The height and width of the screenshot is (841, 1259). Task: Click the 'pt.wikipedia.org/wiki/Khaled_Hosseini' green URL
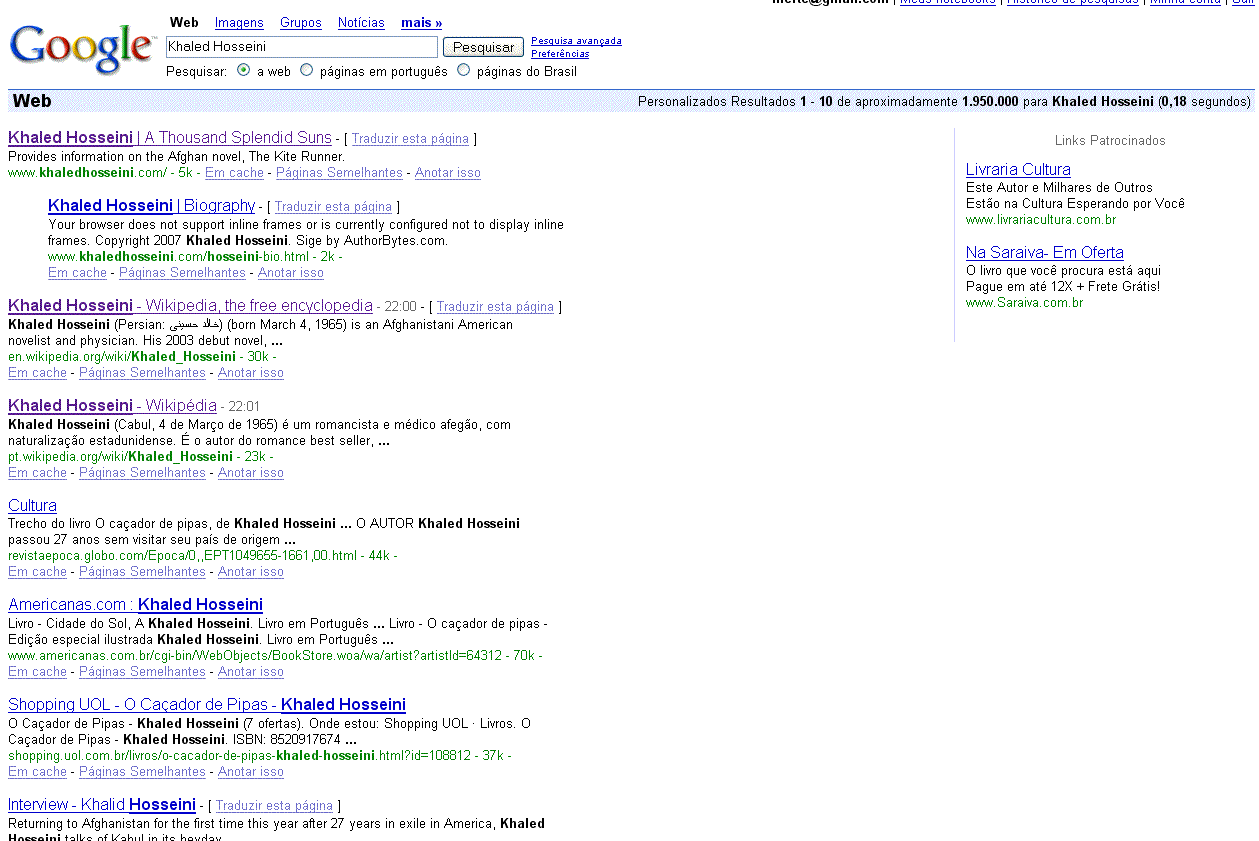tap(121, 457)
